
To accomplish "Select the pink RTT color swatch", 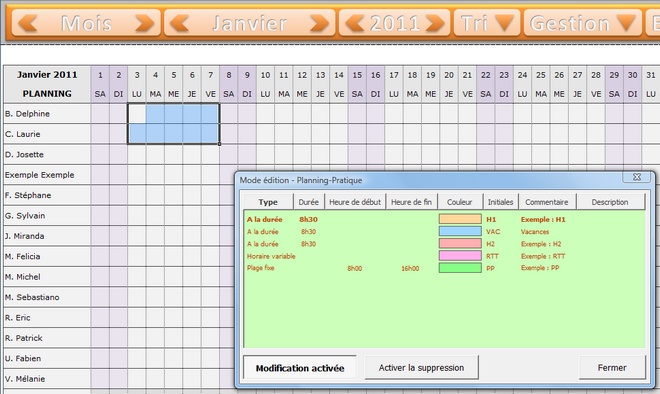I will coord(460,256).
